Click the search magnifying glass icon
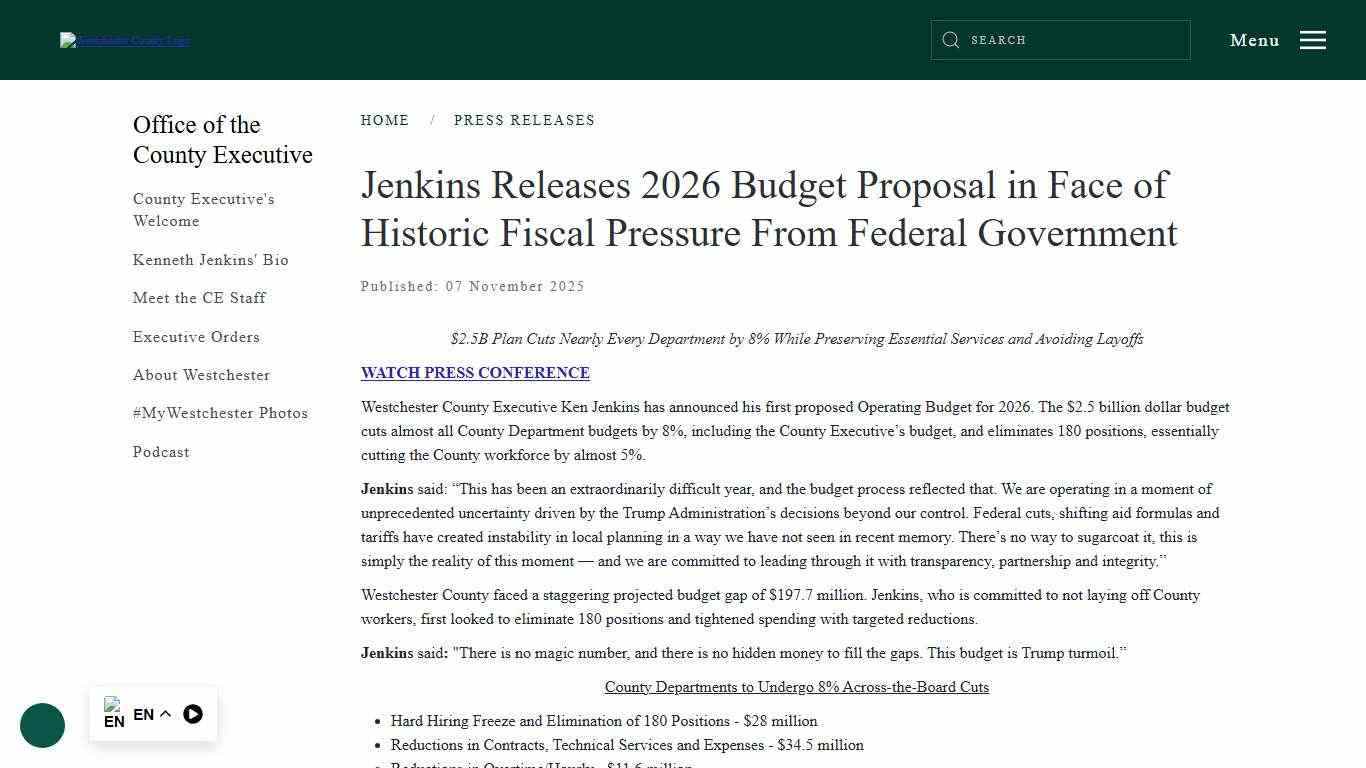 pyautogui.click(x=951, y=40)
